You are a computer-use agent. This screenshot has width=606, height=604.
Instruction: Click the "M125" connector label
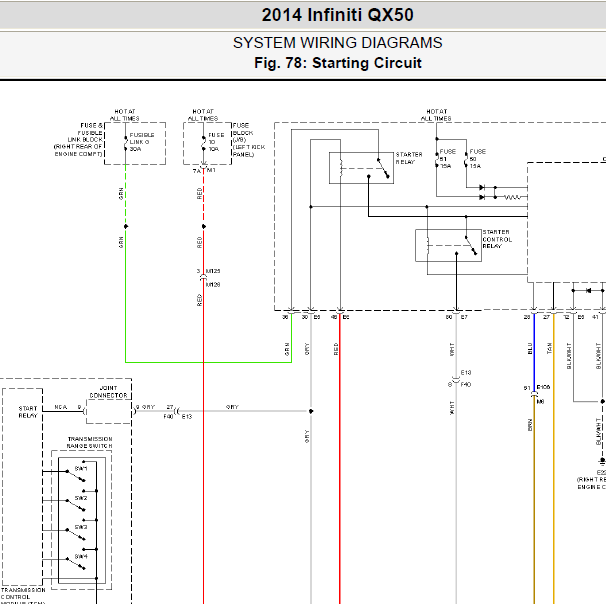(213, 271)
